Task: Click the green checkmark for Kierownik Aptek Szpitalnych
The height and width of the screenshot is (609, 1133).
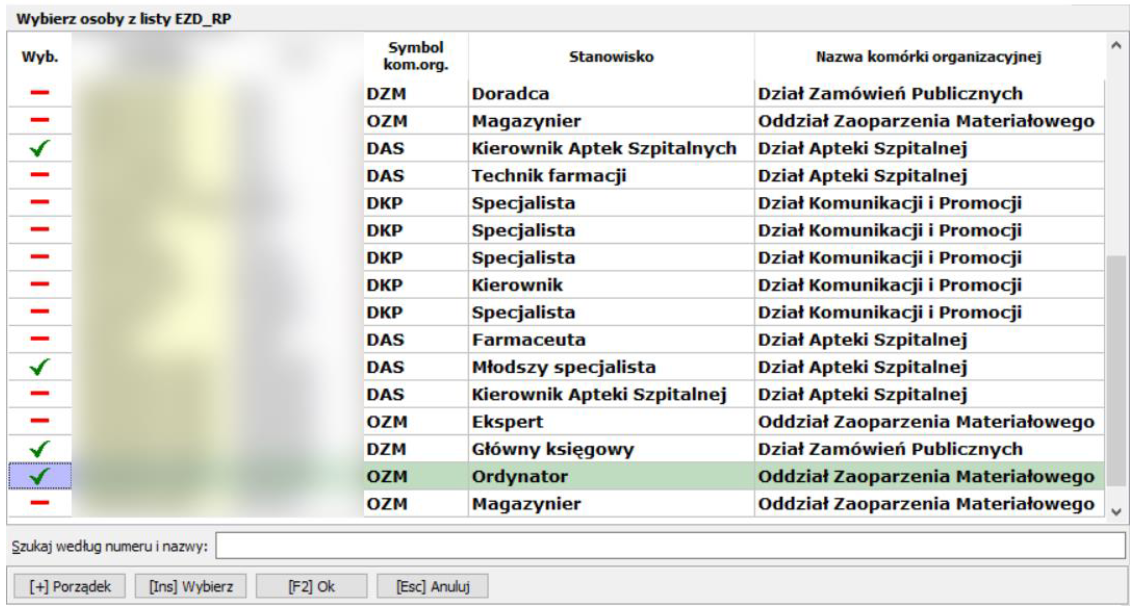Action: coord(39,149)
